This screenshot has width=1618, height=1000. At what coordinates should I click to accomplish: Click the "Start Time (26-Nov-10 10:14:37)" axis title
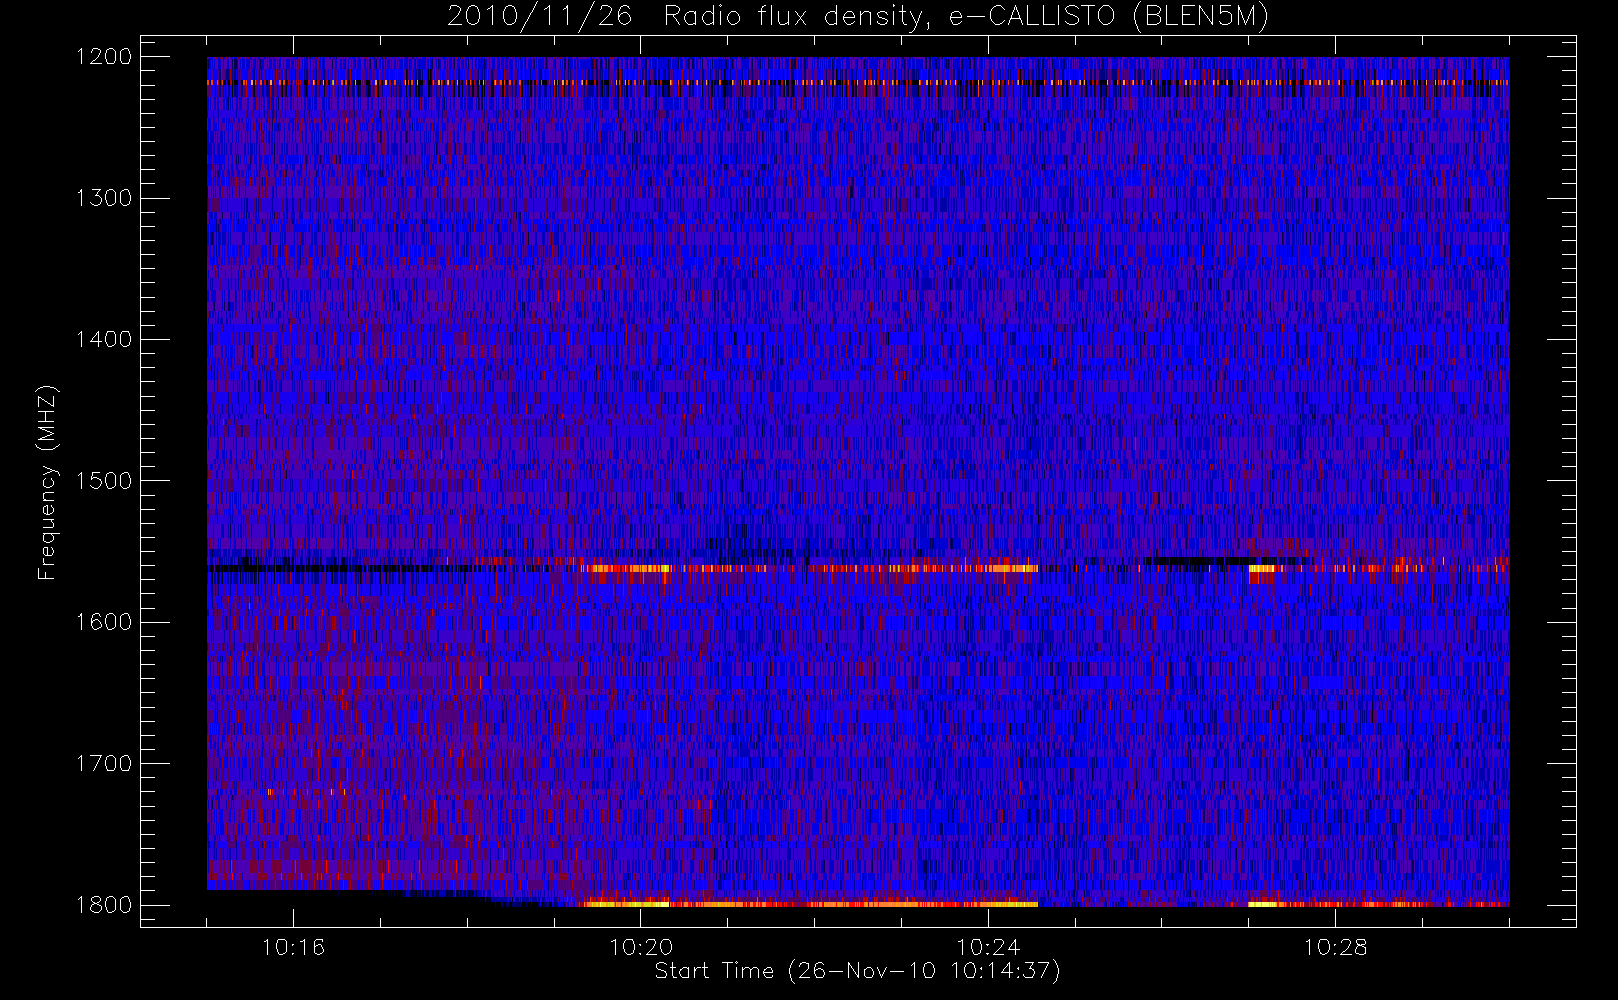[858, 971]
